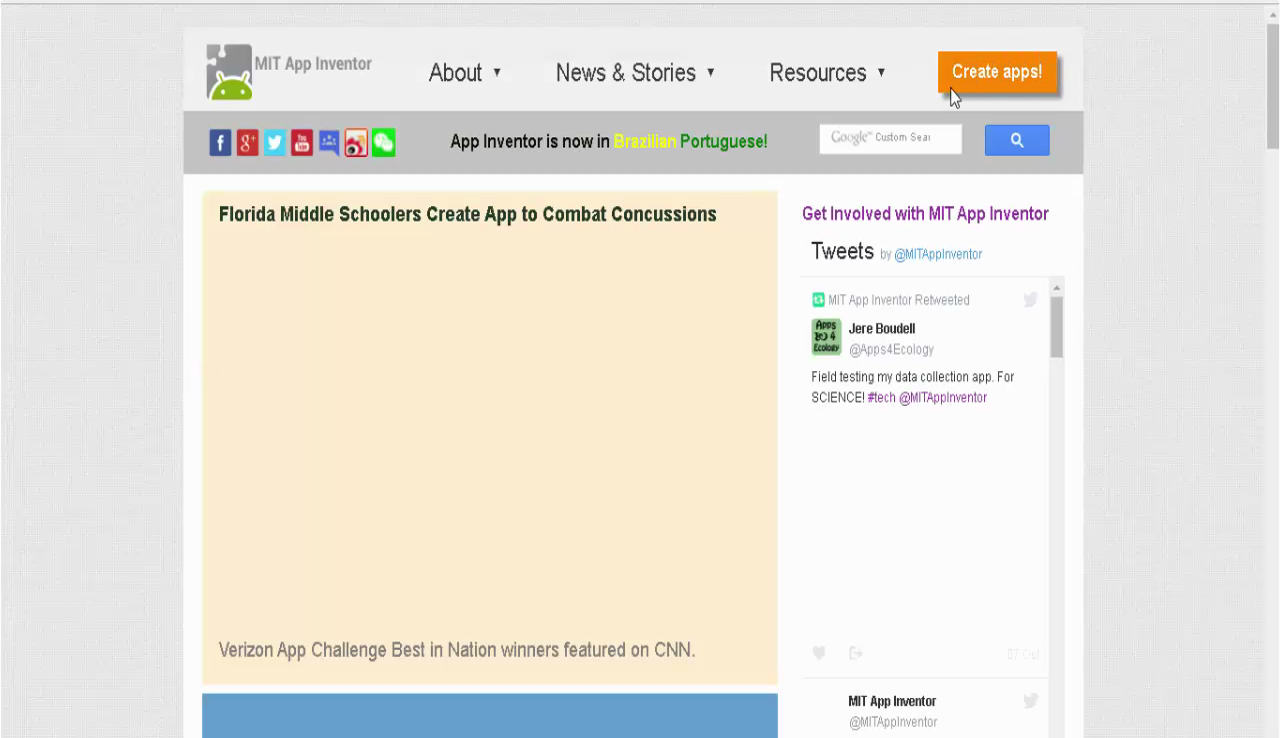The width and height of the screenshot is (1280, 738).
Task: Click the retweet icon beside 'MIT App Inventor Retweeted'
Action: [818, 300]
